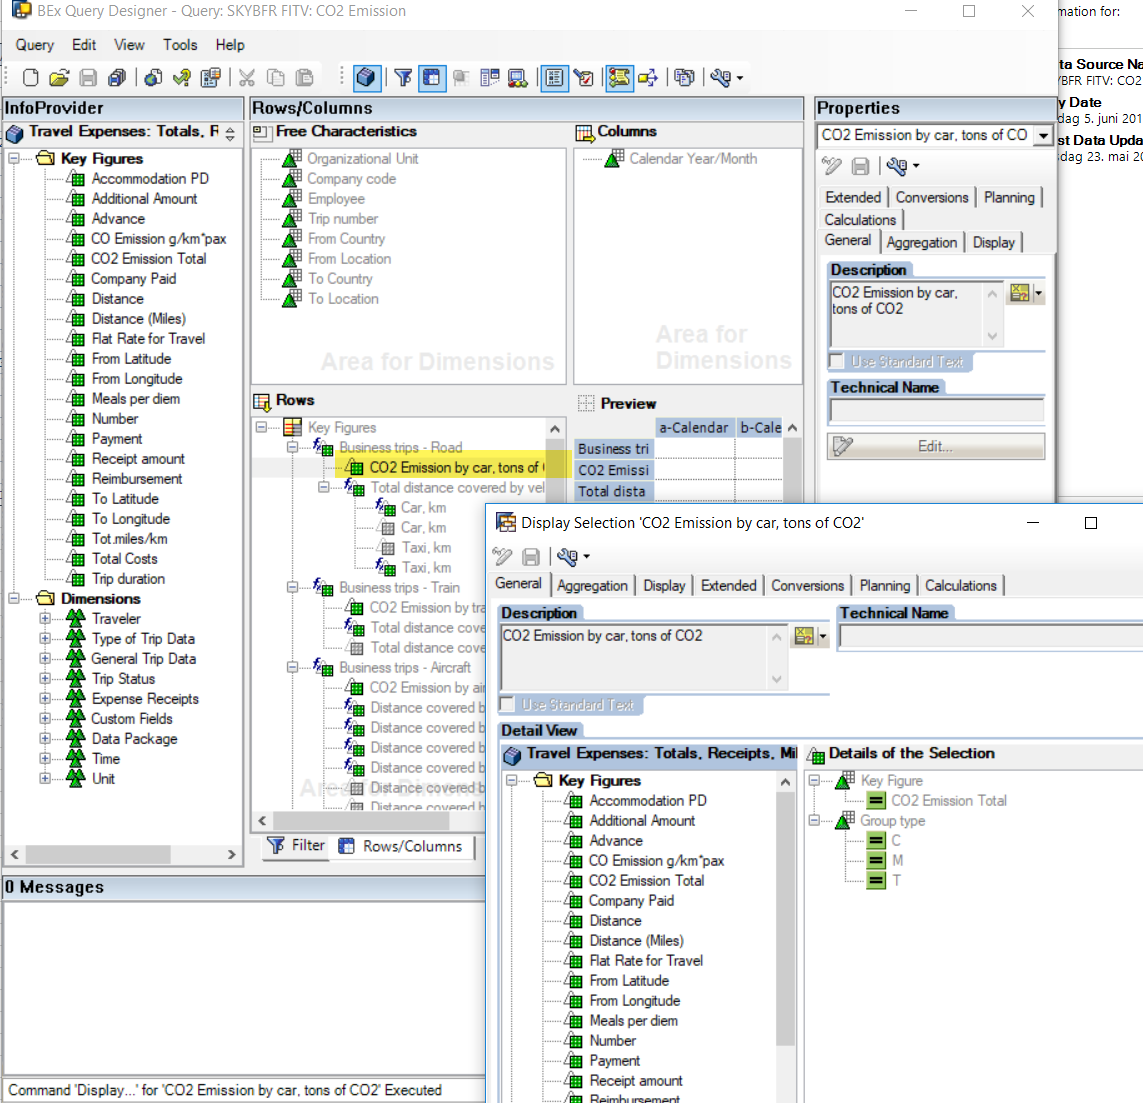The width and height of the screenshot is (1143, 1103).
Task: Select 'CO2 Emission Total' in InfoProvider Key Figures
Action: point(149,259)
